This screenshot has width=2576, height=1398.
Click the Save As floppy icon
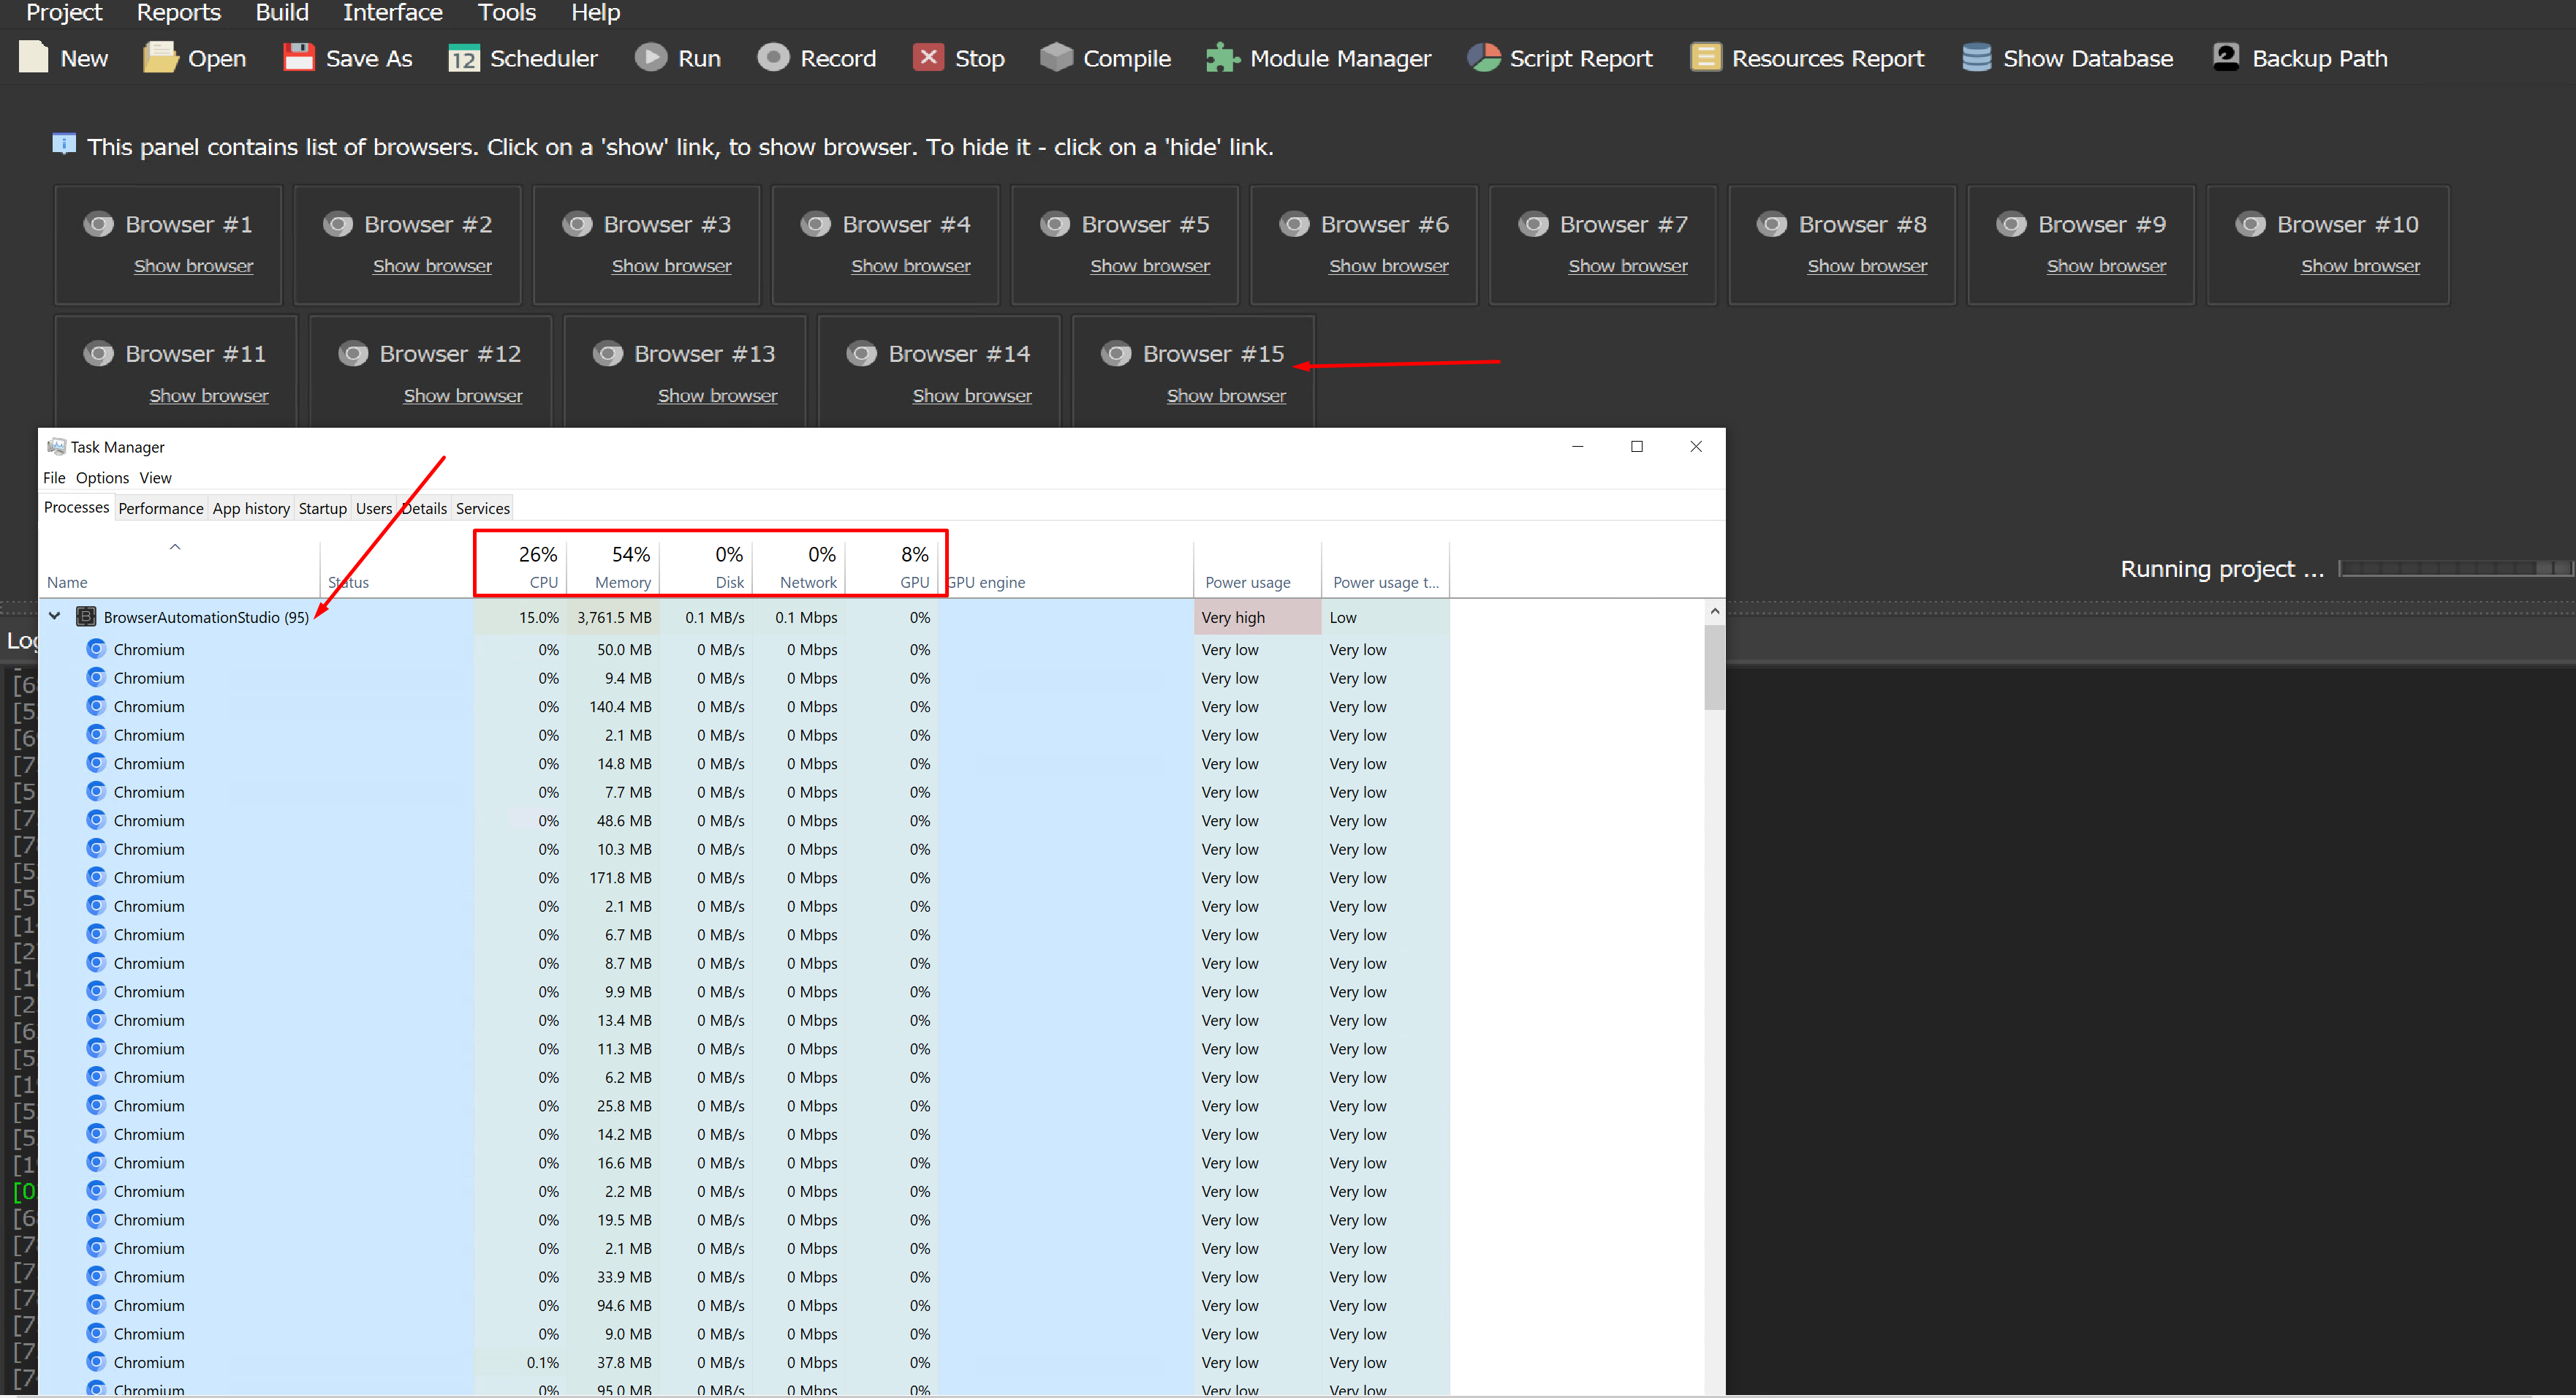298,57
